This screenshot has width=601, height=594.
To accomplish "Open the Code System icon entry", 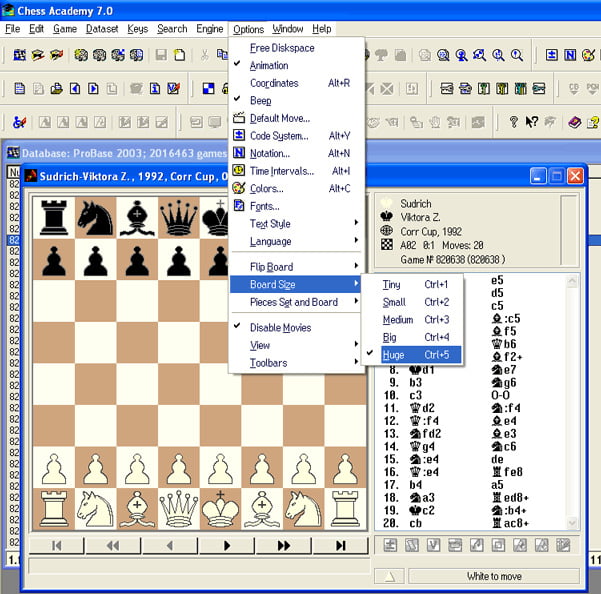I will (x=279, y=136).
